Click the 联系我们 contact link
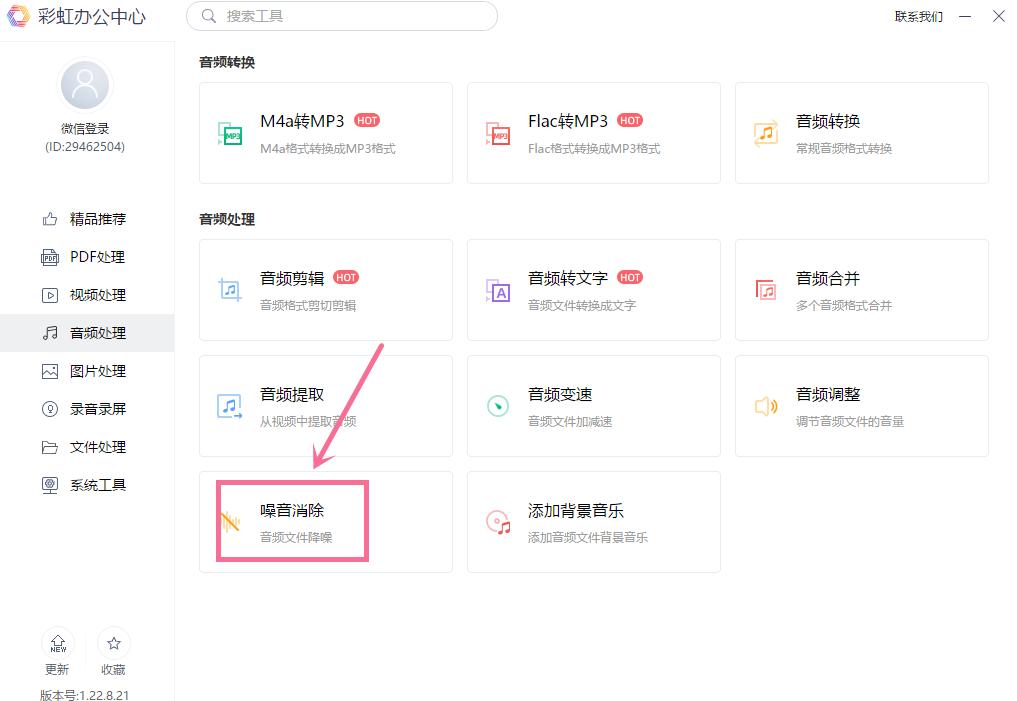 tap(921, 16)
